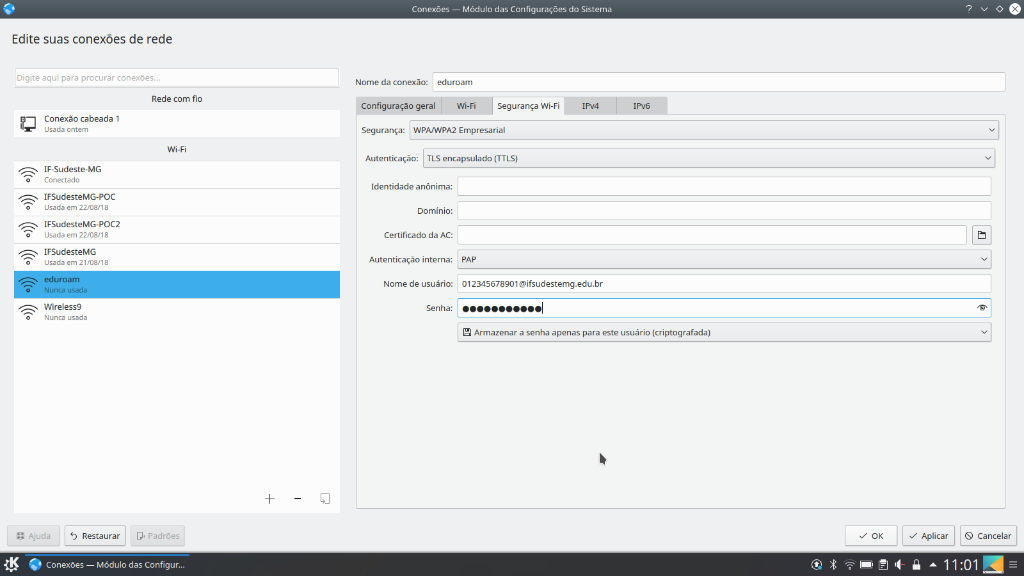
Task: Open the Autenticação interna PAP dropdown
Action: (x=724, y=260)
